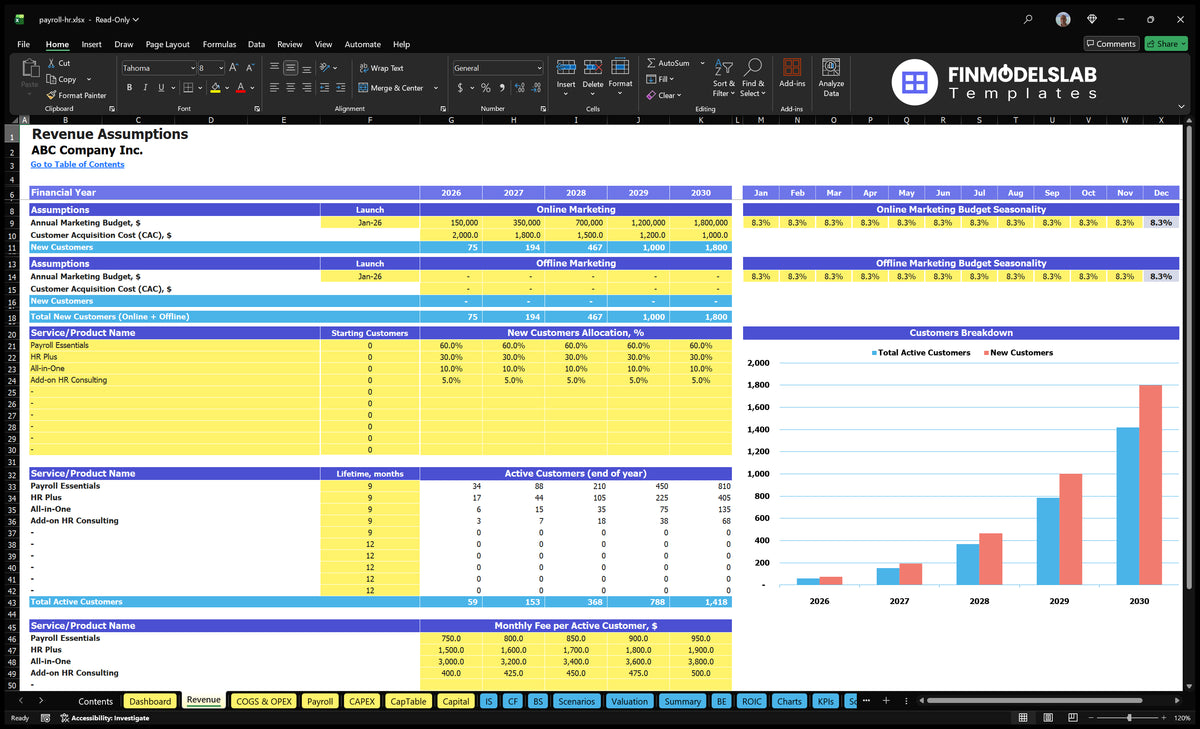
Task: Open the Font Color dropdown arrow
Action: point(252,88)
